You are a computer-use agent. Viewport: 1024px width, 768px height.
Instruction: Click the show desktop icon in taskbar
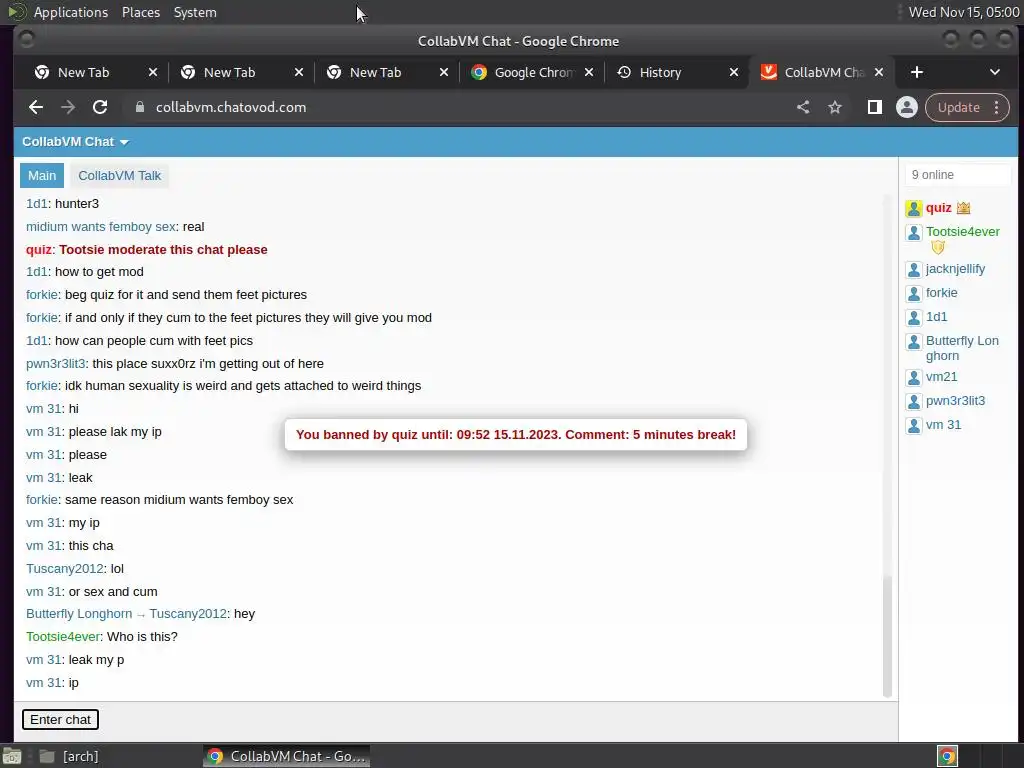(x=12, y=756)
